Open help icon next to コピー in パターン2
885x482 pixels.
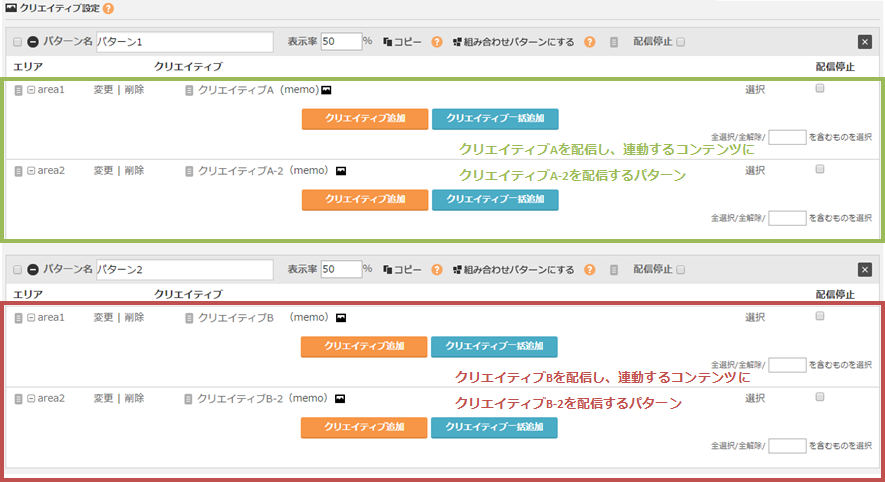tap(437, 270)
